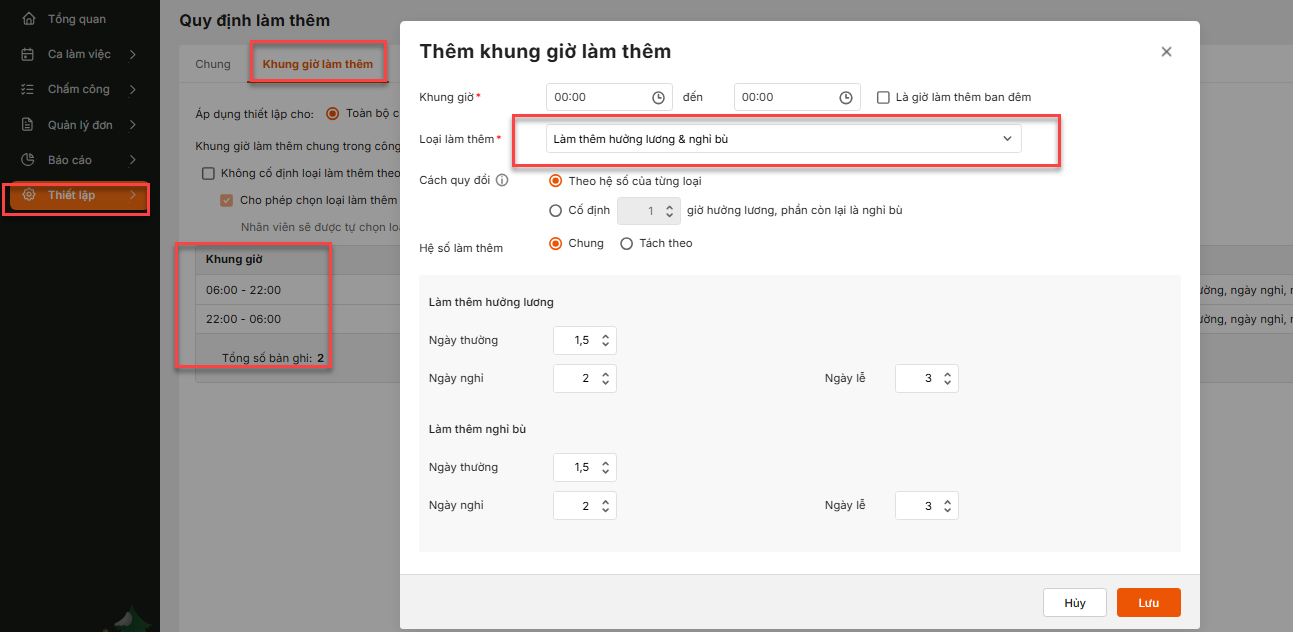Click clock icon in end time field
Screen dimensions: 1293x632
[x=846, y=97]
